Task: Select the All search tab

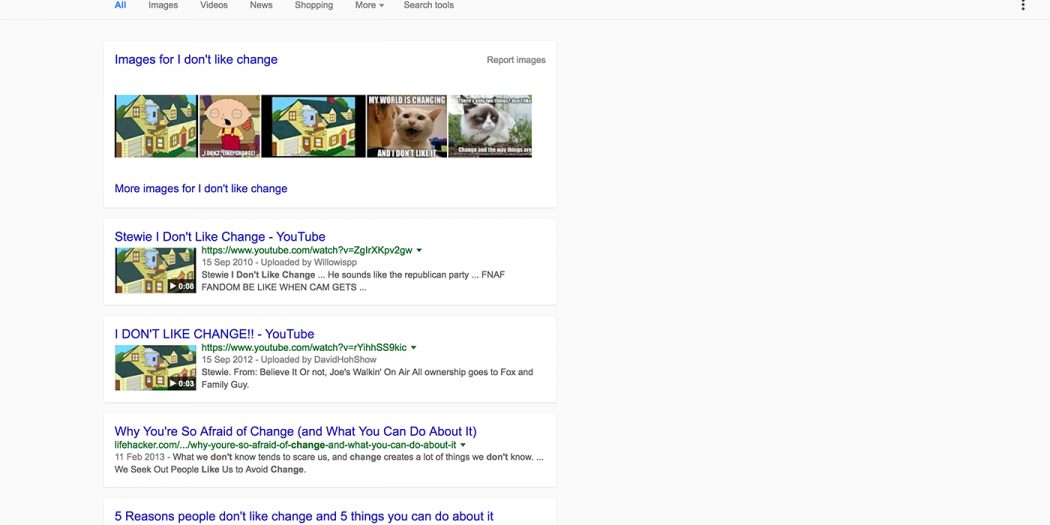Action: click(x=120, y=5)
